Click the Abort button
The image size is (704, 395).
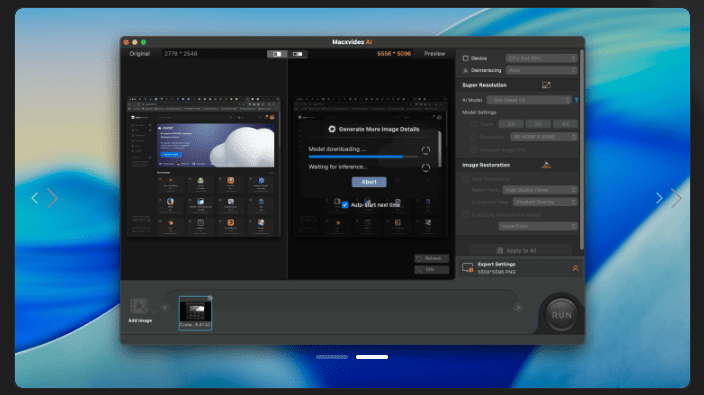pos(369,182)
